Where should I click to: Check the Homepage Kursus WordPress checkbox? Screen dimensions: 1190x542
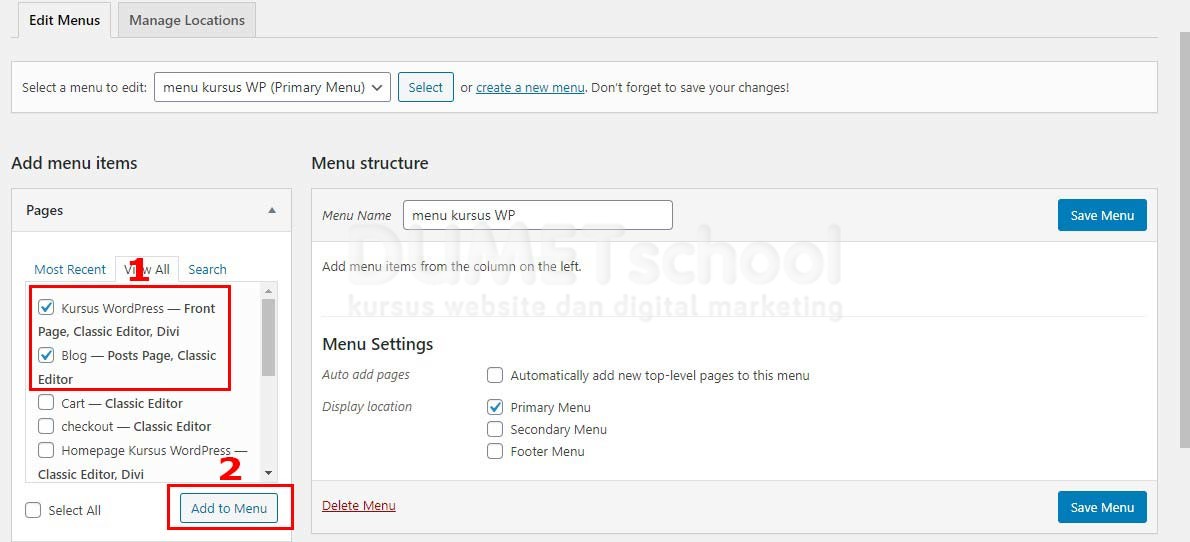pos(46,450)
